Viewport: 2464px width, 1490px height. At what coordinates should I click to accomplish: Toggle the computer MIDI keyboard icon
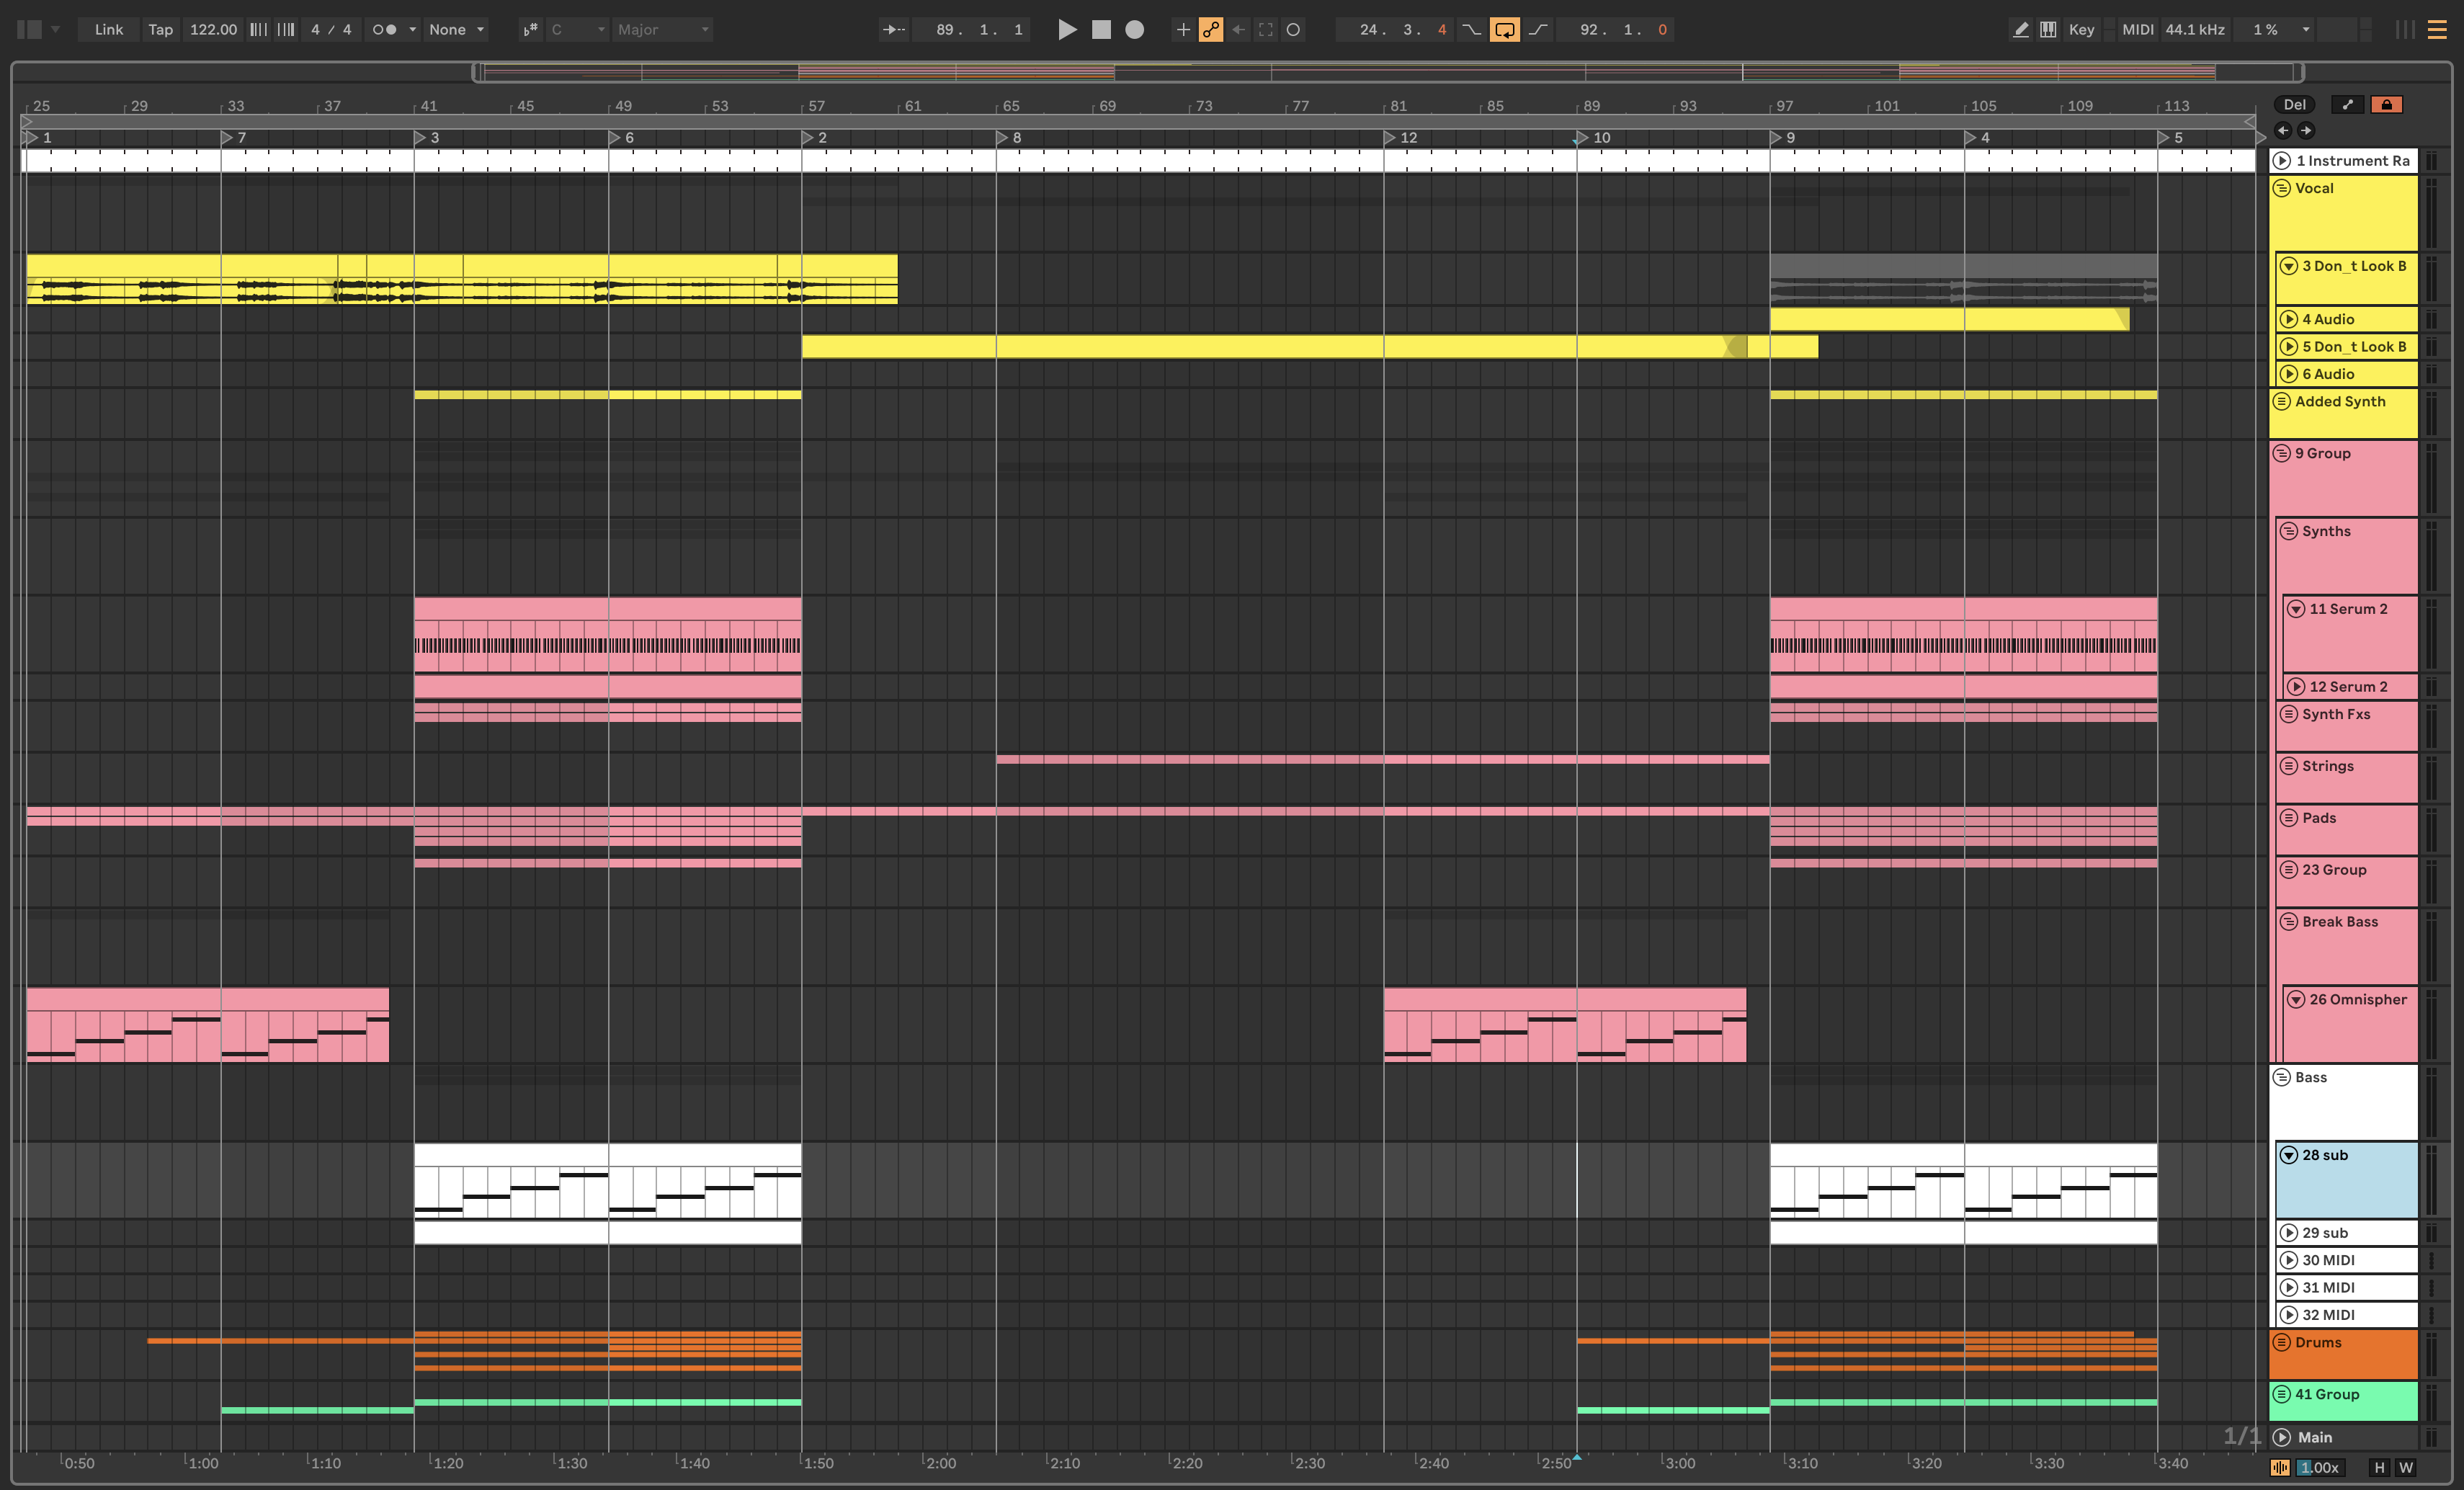click(x=2048, y=30)
